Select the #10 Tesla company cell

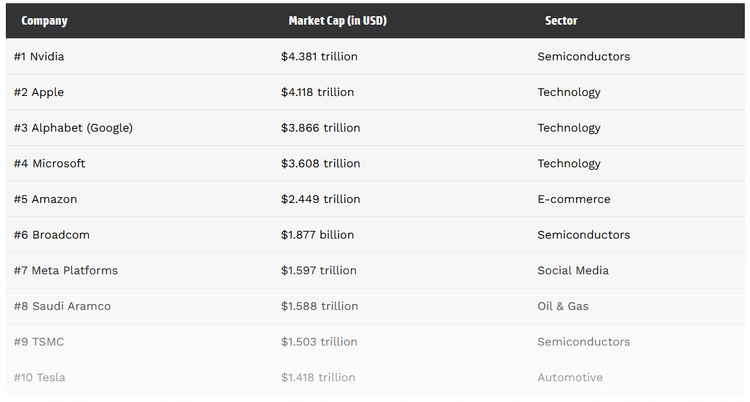(40, 378)
